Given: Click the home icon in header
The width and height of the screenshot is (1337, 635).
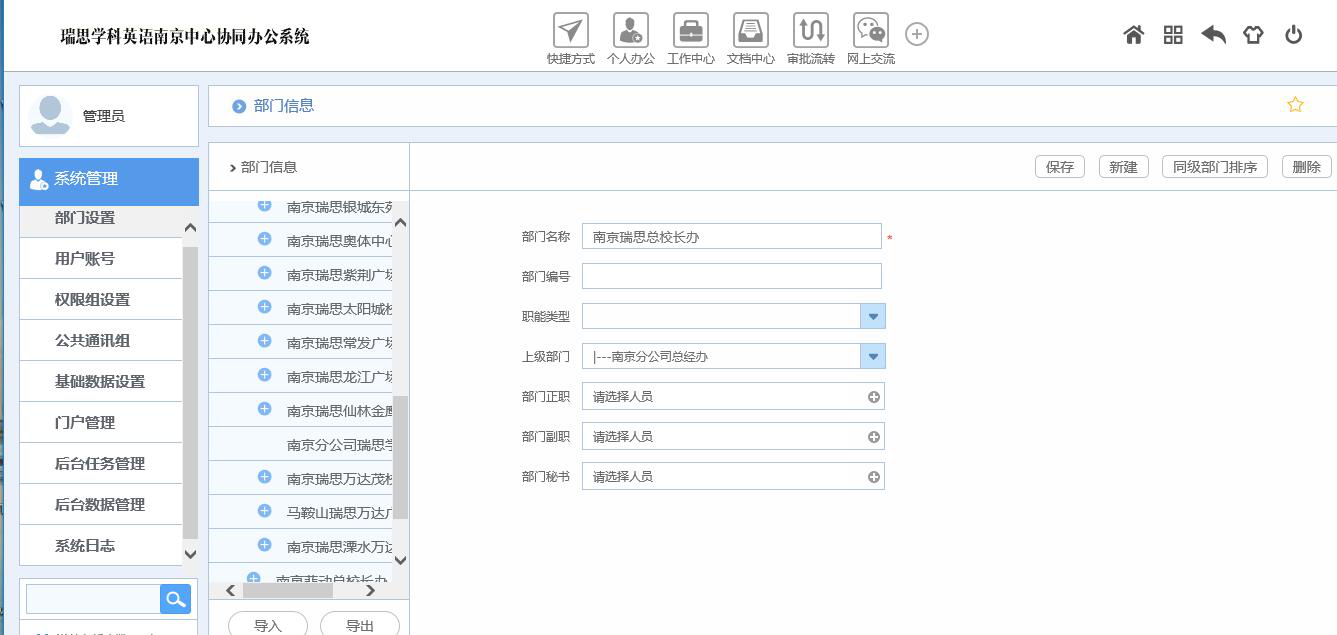Looking at the screenshot, I should (1133, 35).
